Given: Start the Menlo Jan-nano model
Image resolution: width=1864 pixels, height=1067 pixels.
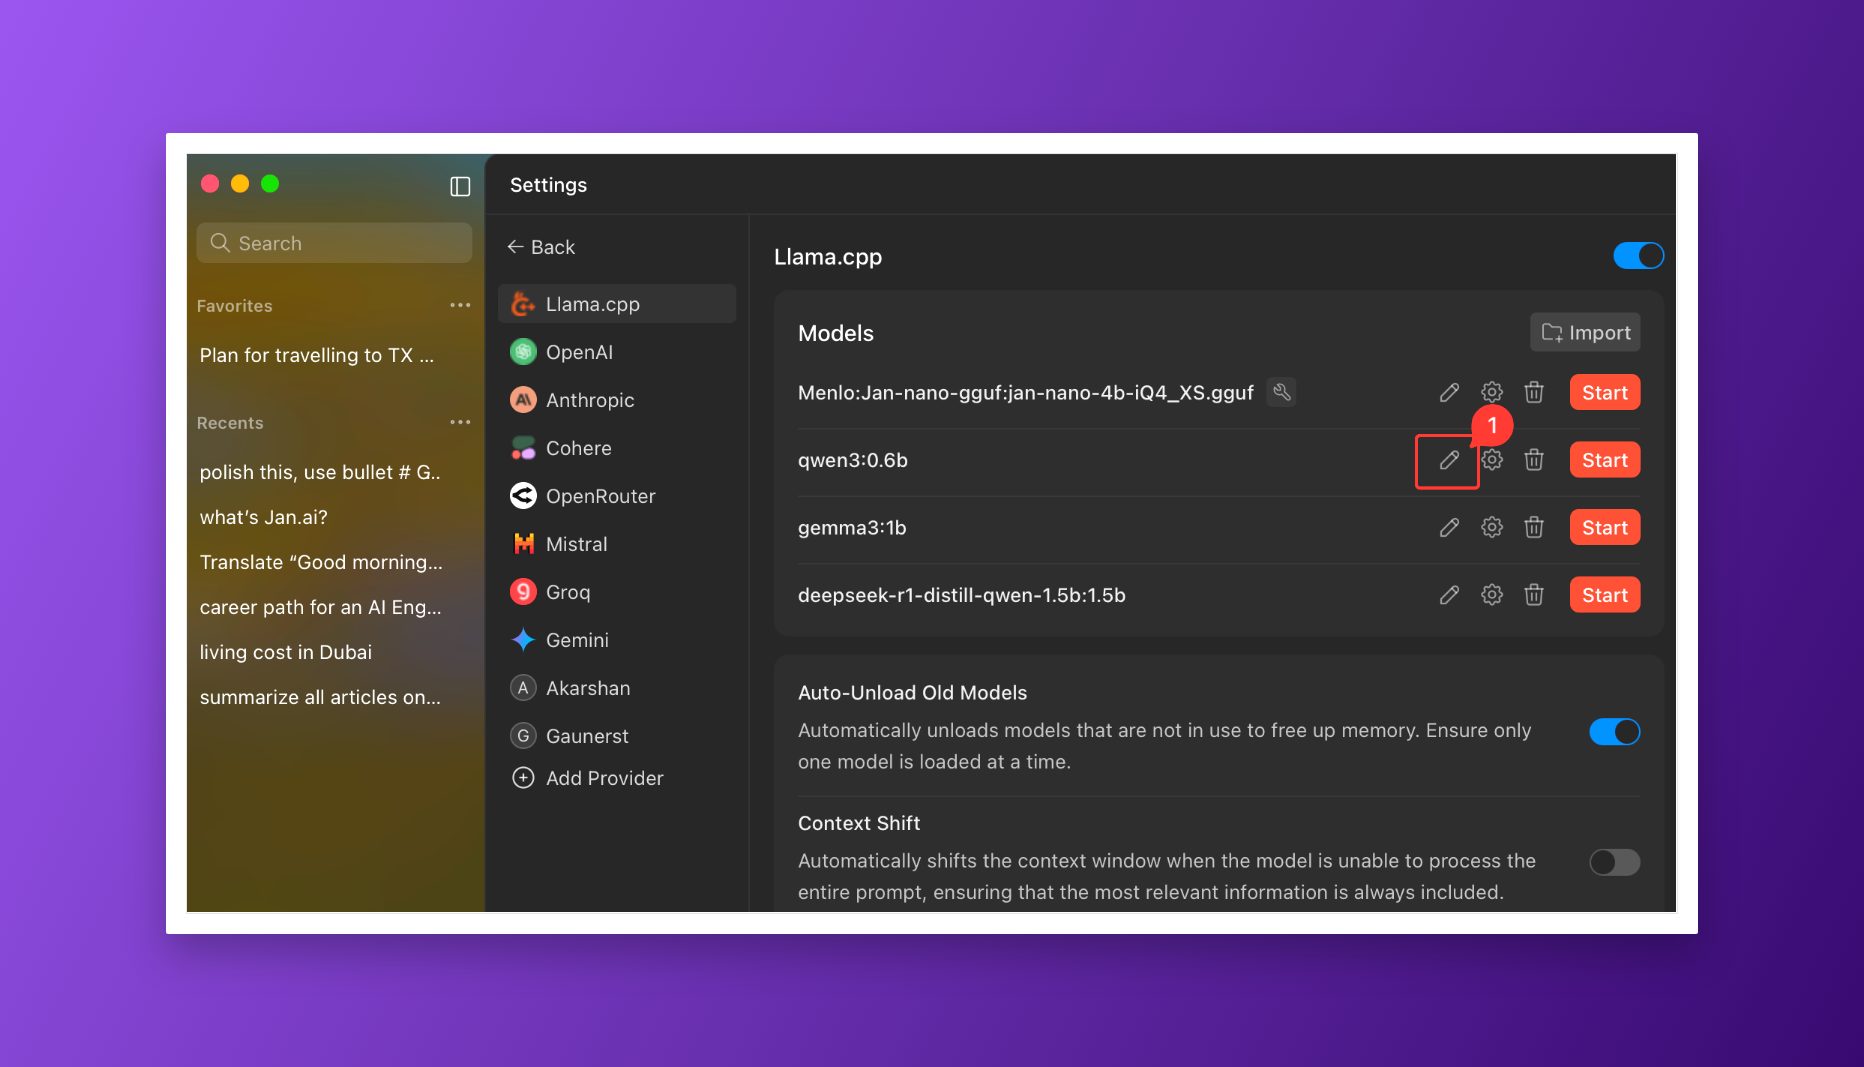Looking at the screenshot, I should point(1605,393).
